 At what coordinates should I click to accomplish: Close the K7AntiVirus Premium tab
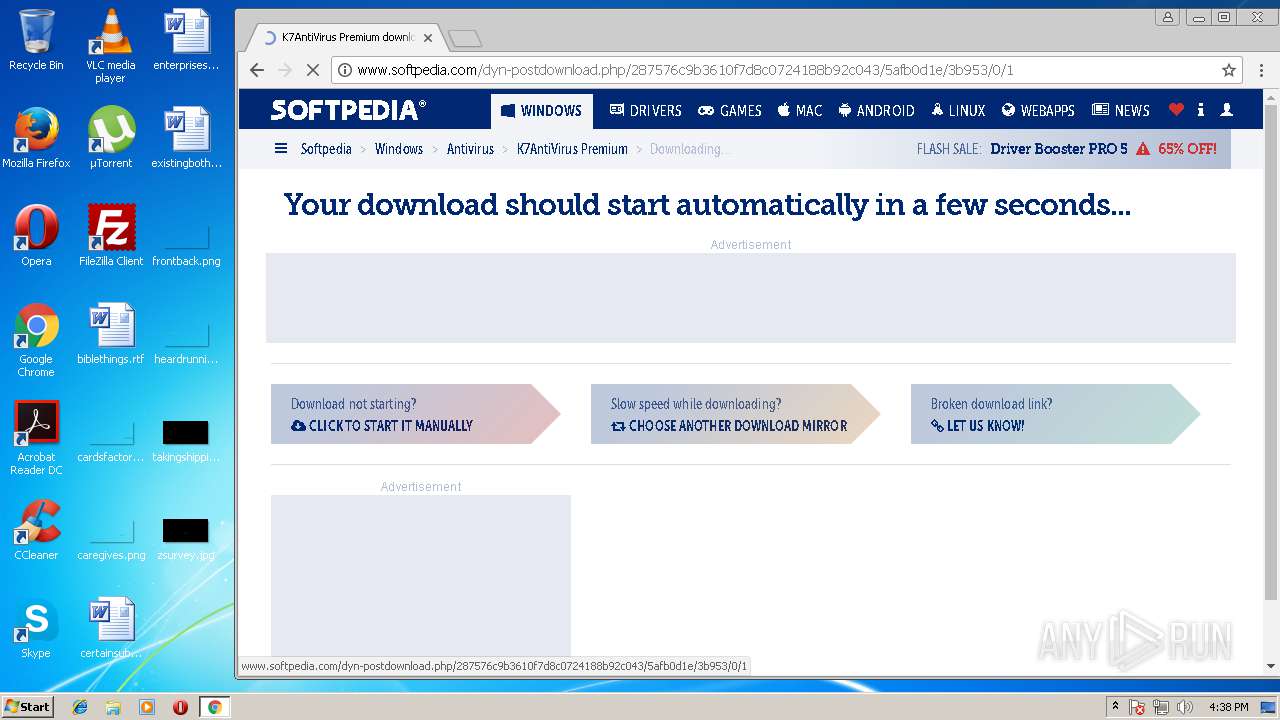pyautogui.click(x=428, y=38)
